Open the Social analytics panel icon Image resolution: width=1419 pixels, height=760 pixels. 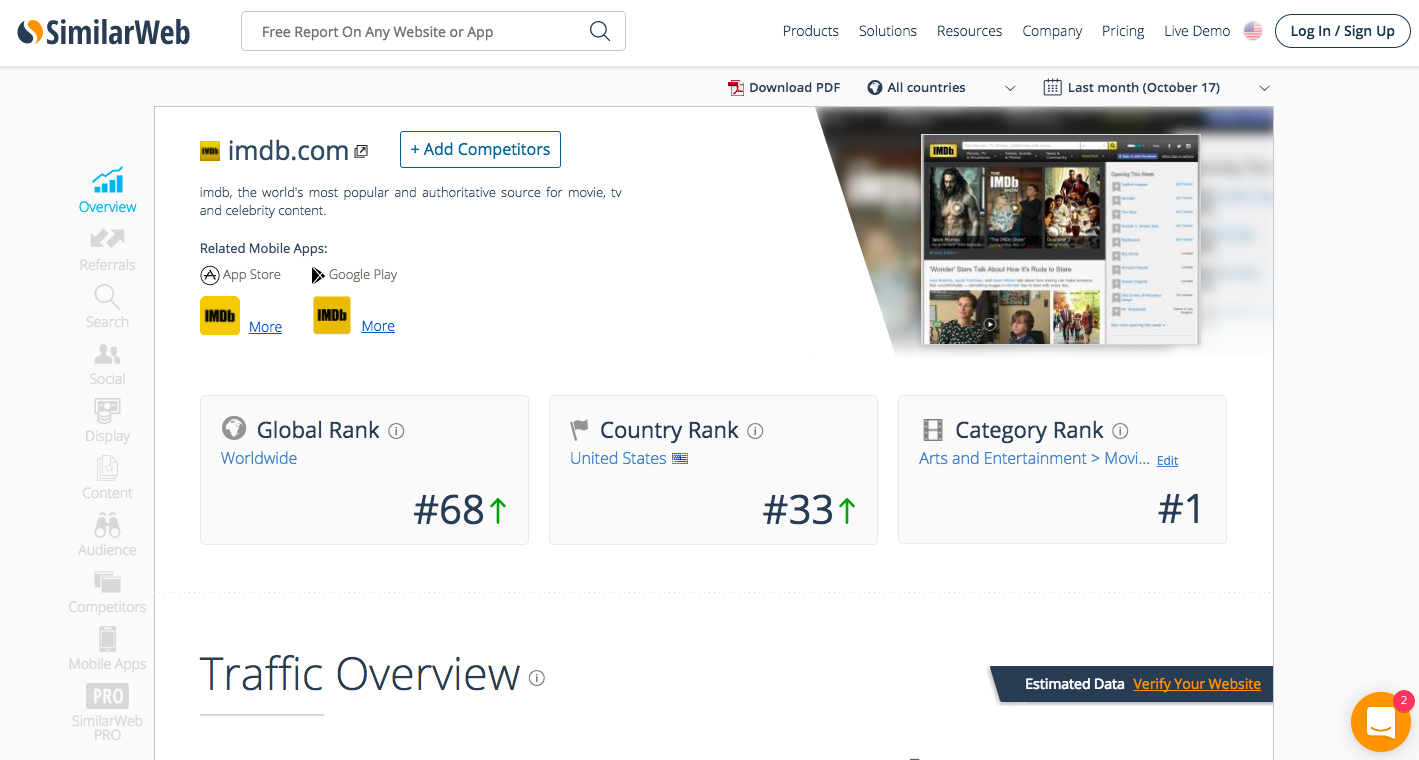pos(107,354)
